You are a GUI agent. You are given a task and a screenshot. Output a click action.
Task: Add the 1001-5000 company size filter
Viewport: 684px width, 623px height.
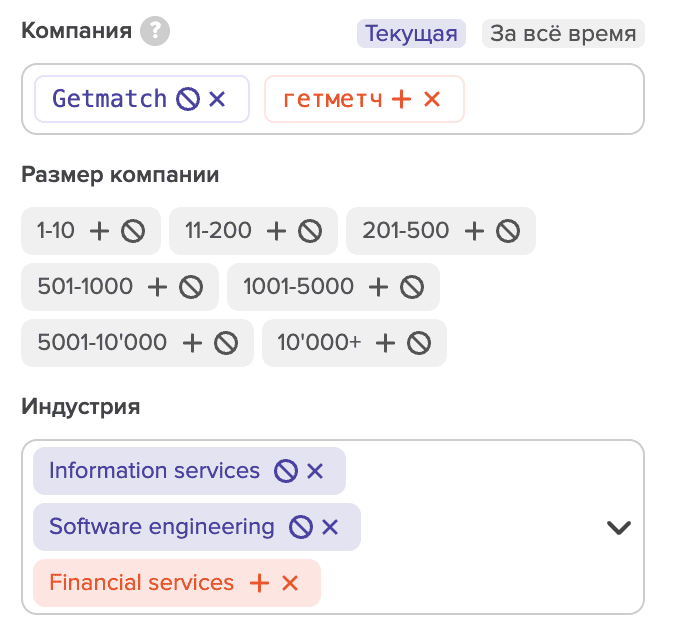(378, 287)
